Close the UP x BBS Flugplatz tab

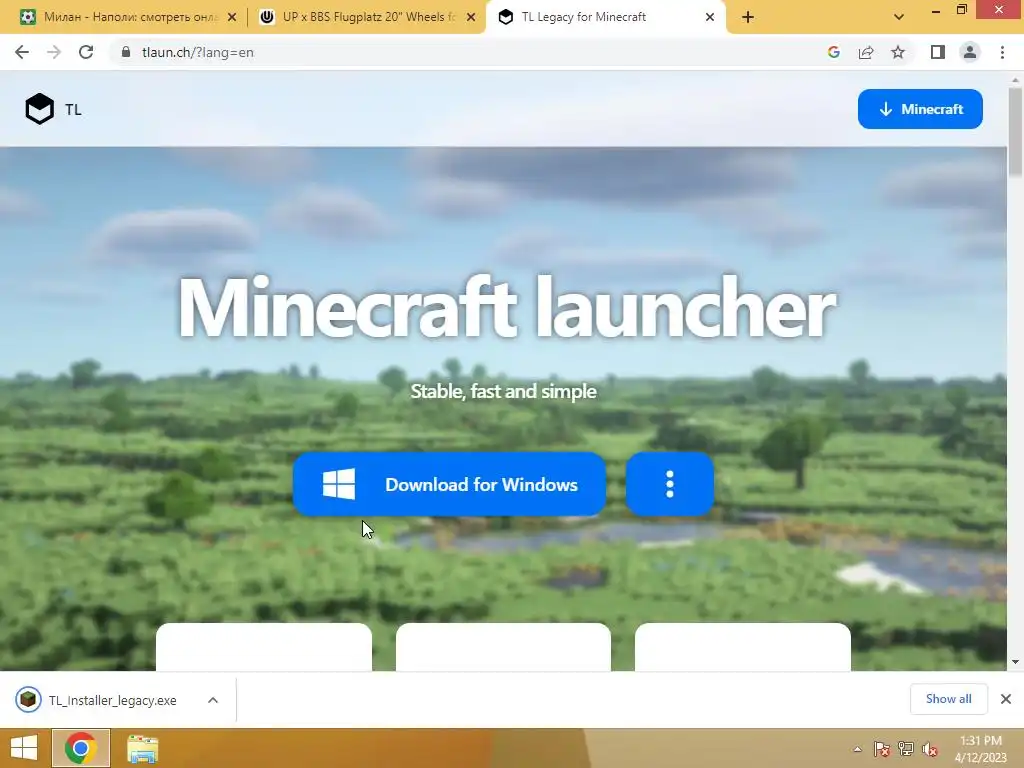point(471,18)
